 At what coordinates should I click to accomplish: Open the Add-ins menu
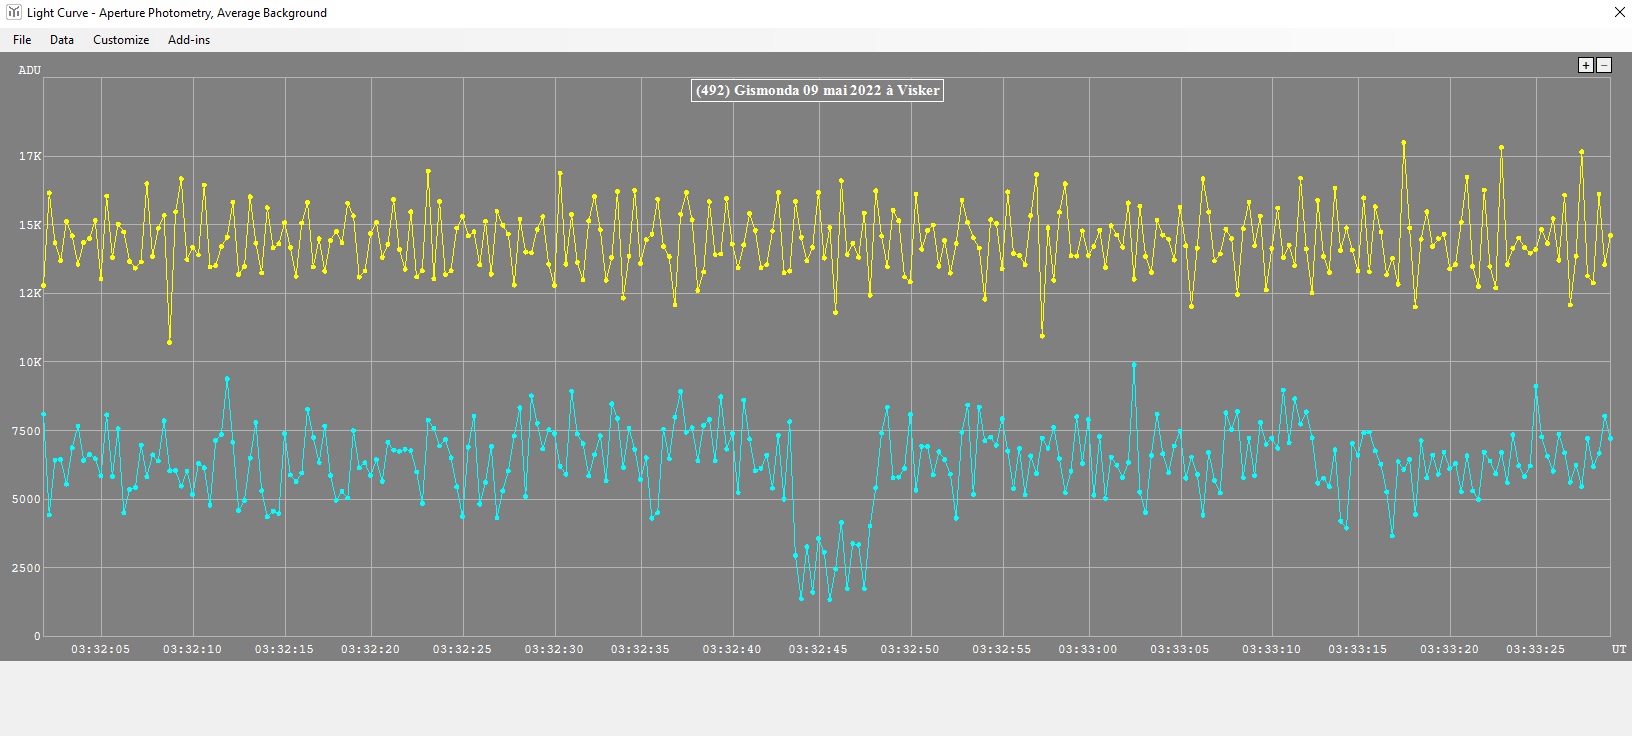coord(189,40)
